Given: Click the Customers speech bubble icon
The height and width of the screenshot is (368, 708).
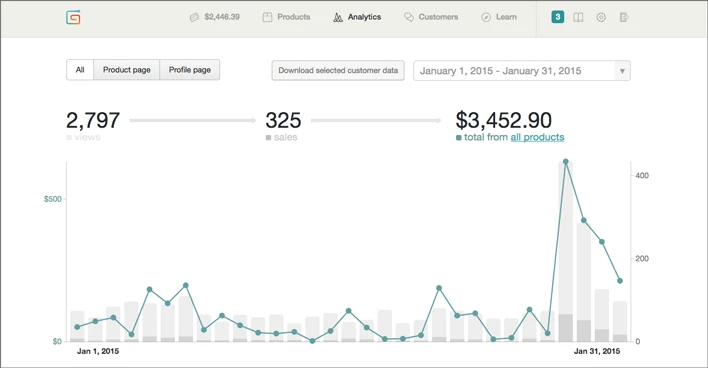Looking at the screenshot, I should [x=409, y=17].
